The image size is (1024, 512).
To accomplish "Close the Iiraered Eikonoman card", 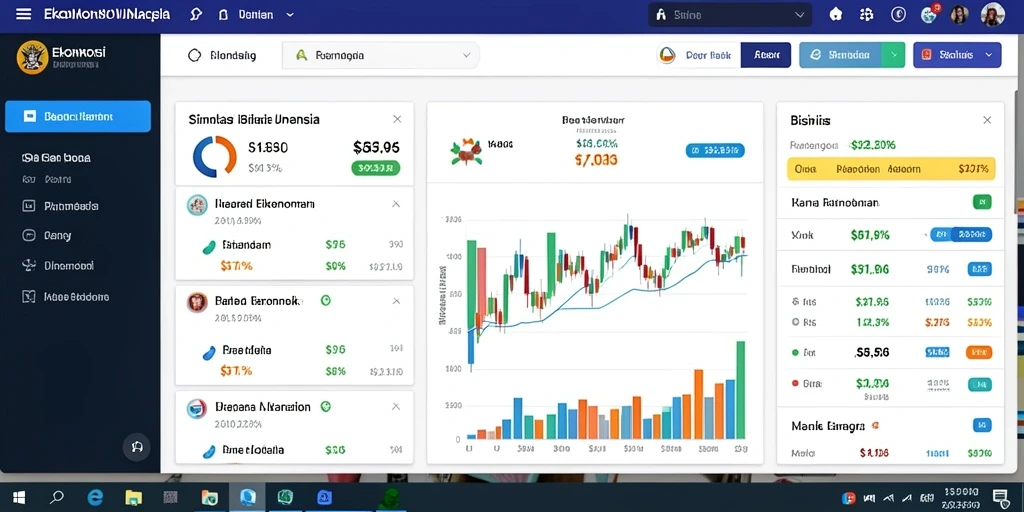I will point(396,204).
